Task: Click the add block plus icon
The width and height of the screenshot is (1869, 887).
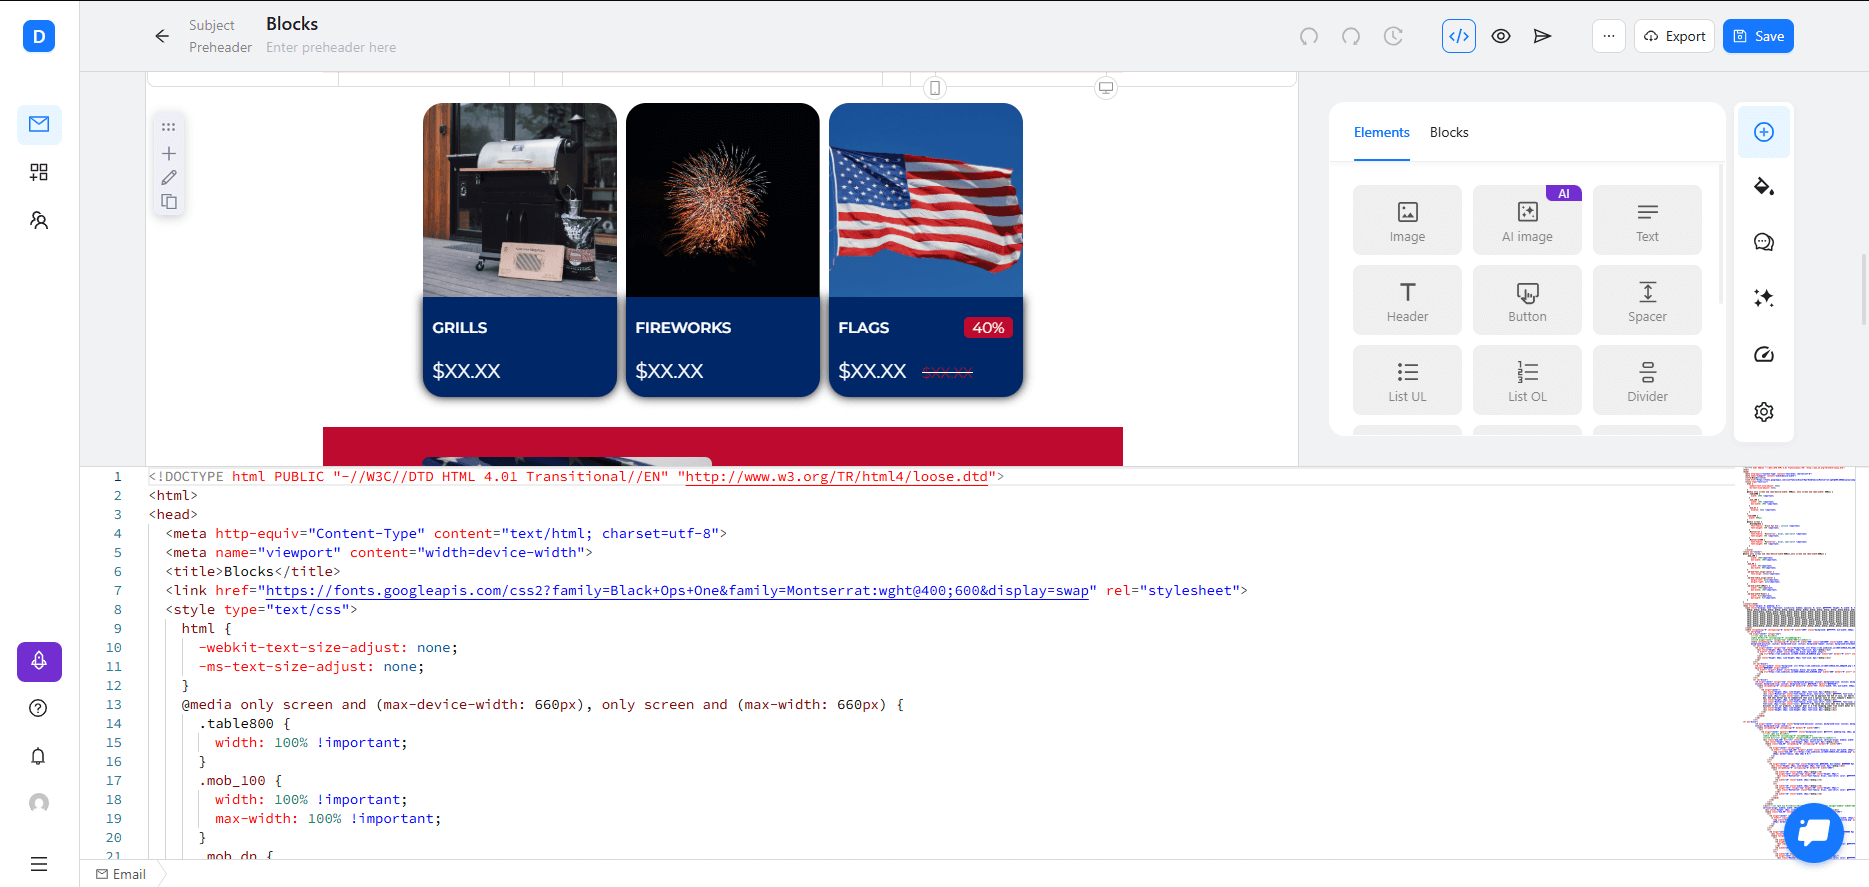Action: pyautogui.click(x=169, y=153)
